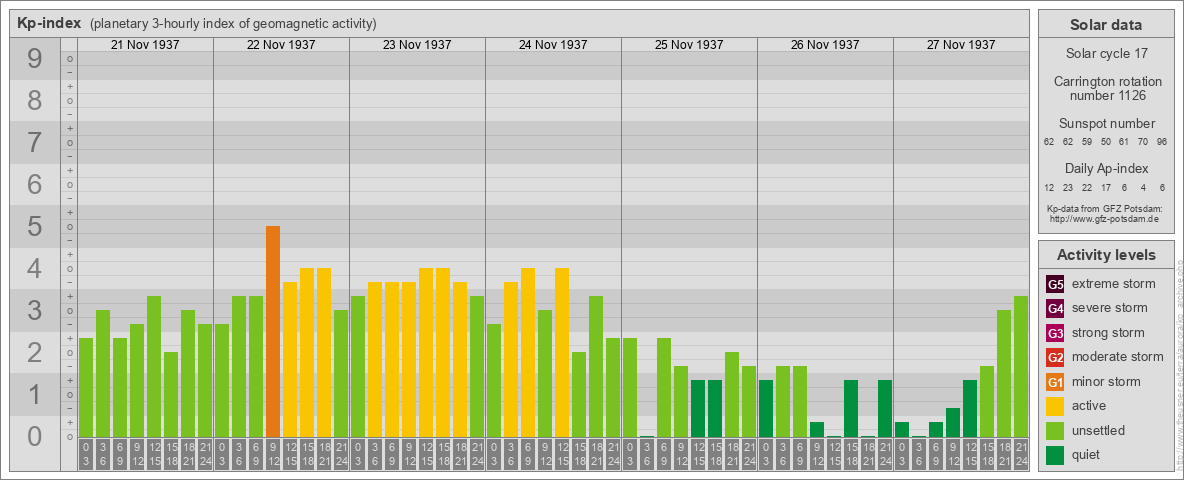Click sunspot number value 50

pyautogui.click(x=1105, y=142)
